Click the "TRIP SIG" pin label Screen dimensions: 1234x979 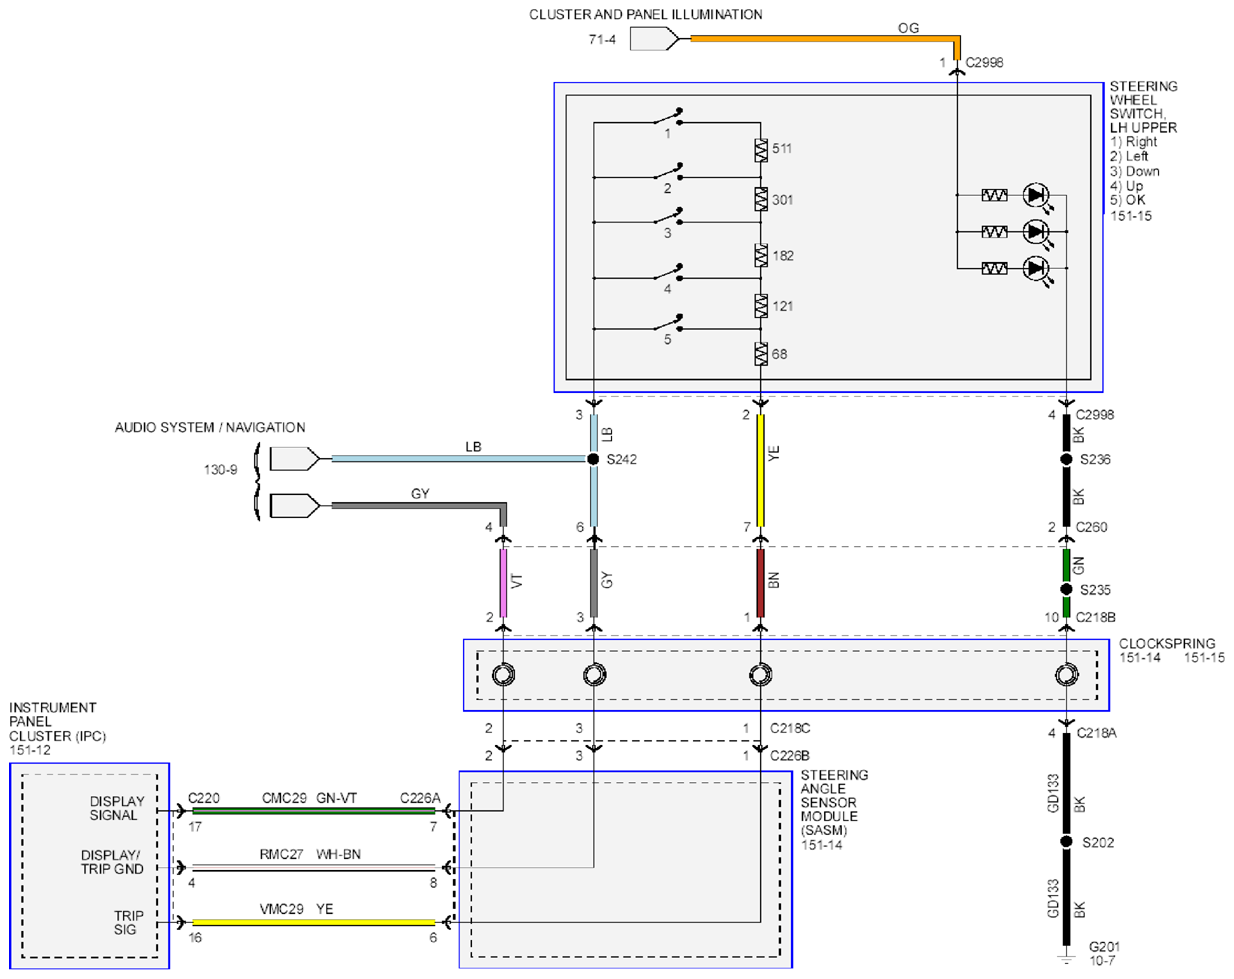[x=128, y=922]
